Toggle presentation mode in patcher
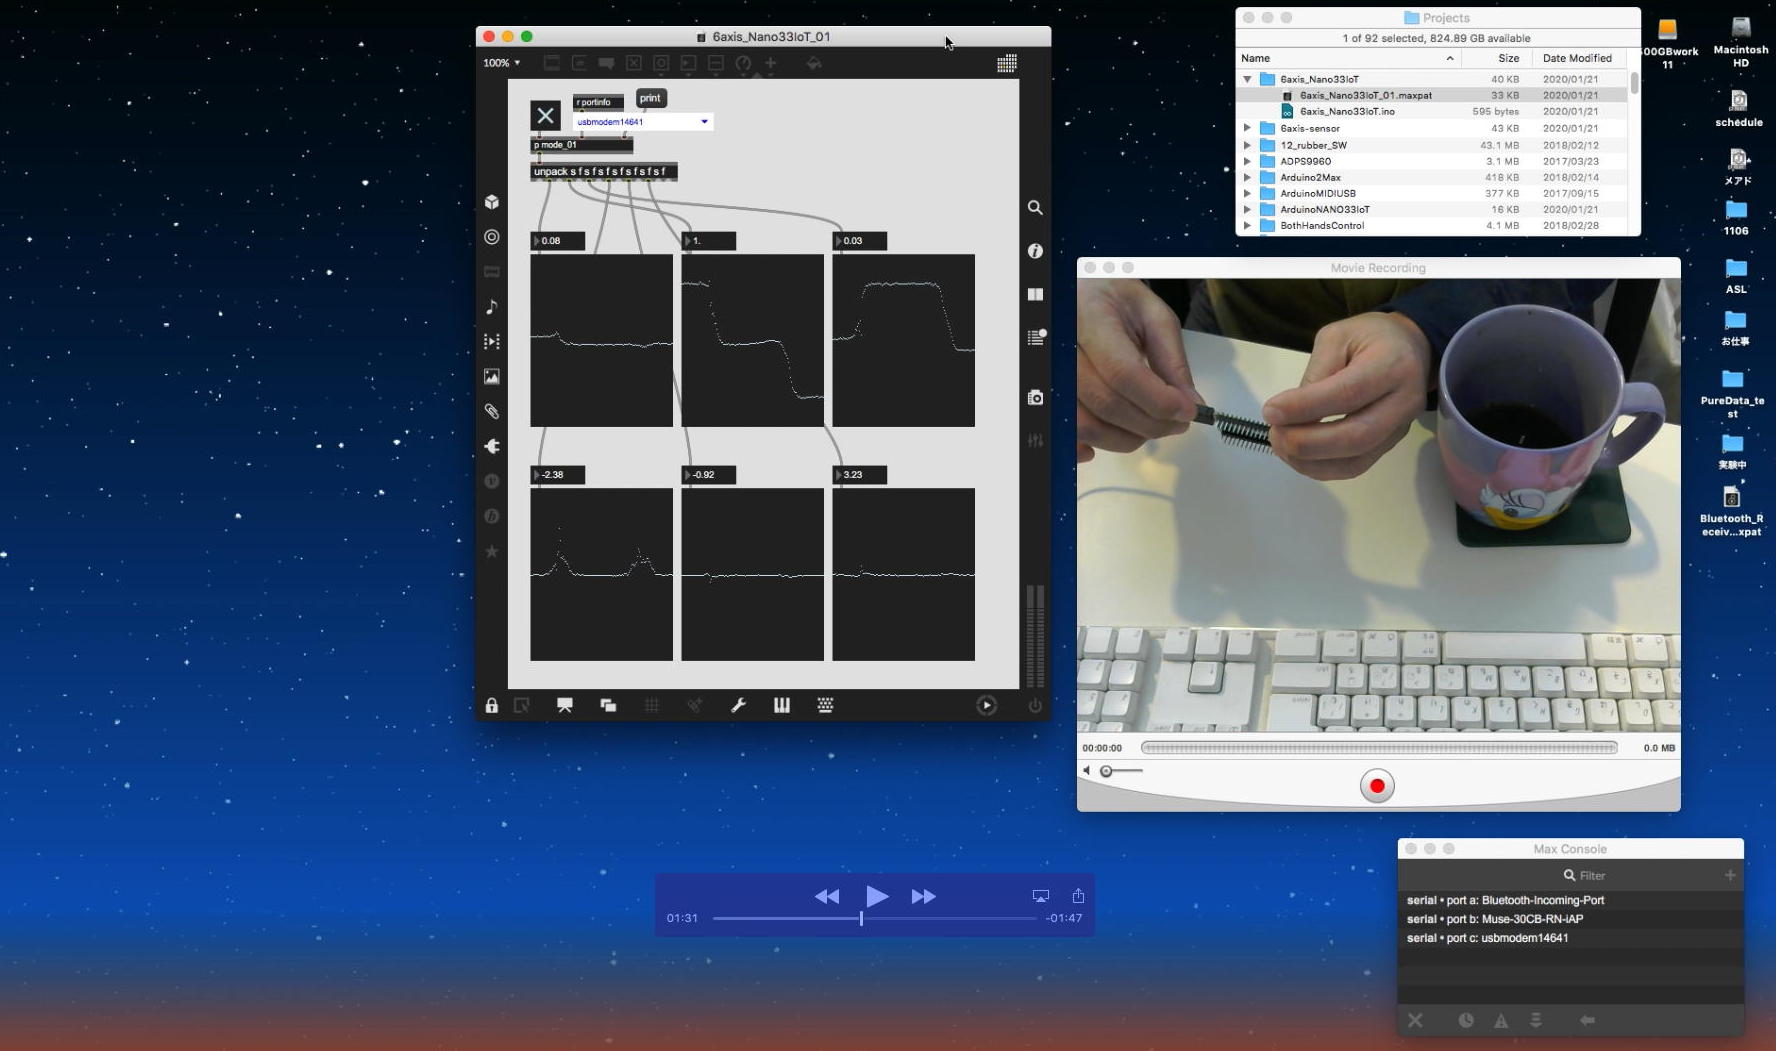The height and width of the screenshot is (1051, 1776). tap(565, 705)
